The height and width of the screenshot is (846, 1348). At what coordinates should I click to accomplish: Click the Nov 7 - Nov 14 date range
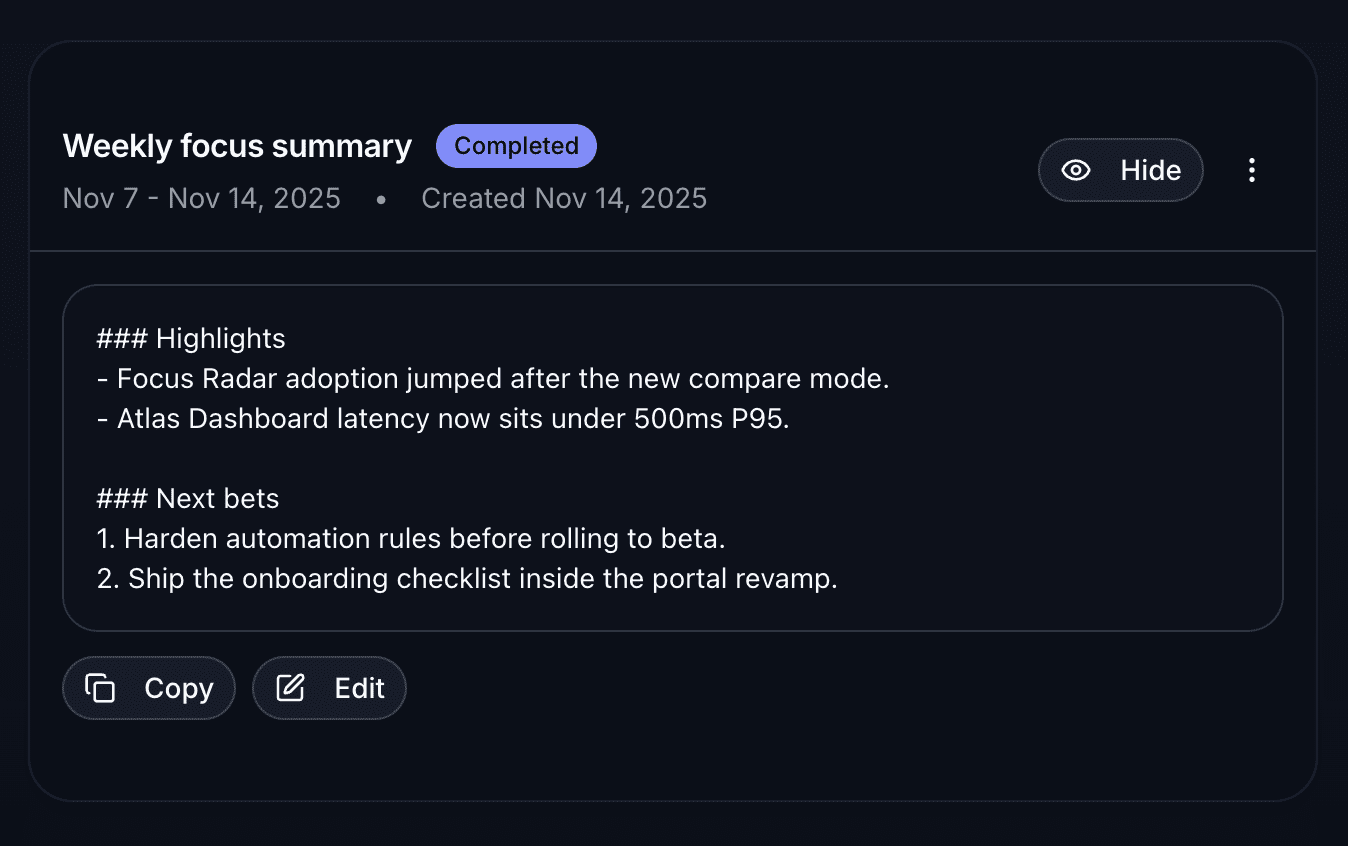[x=201, y=198]
